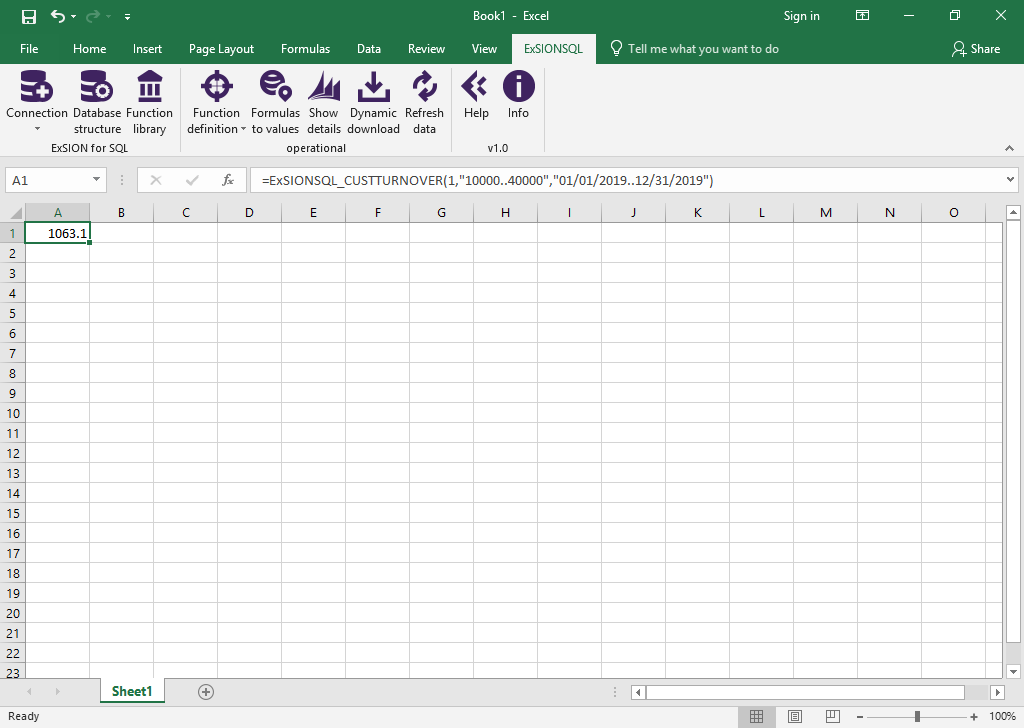This screenshot has height=728, width=1024.
Task: Save the workbook with floppy icon
Action: pyautogui.click(x=29, y=16)
